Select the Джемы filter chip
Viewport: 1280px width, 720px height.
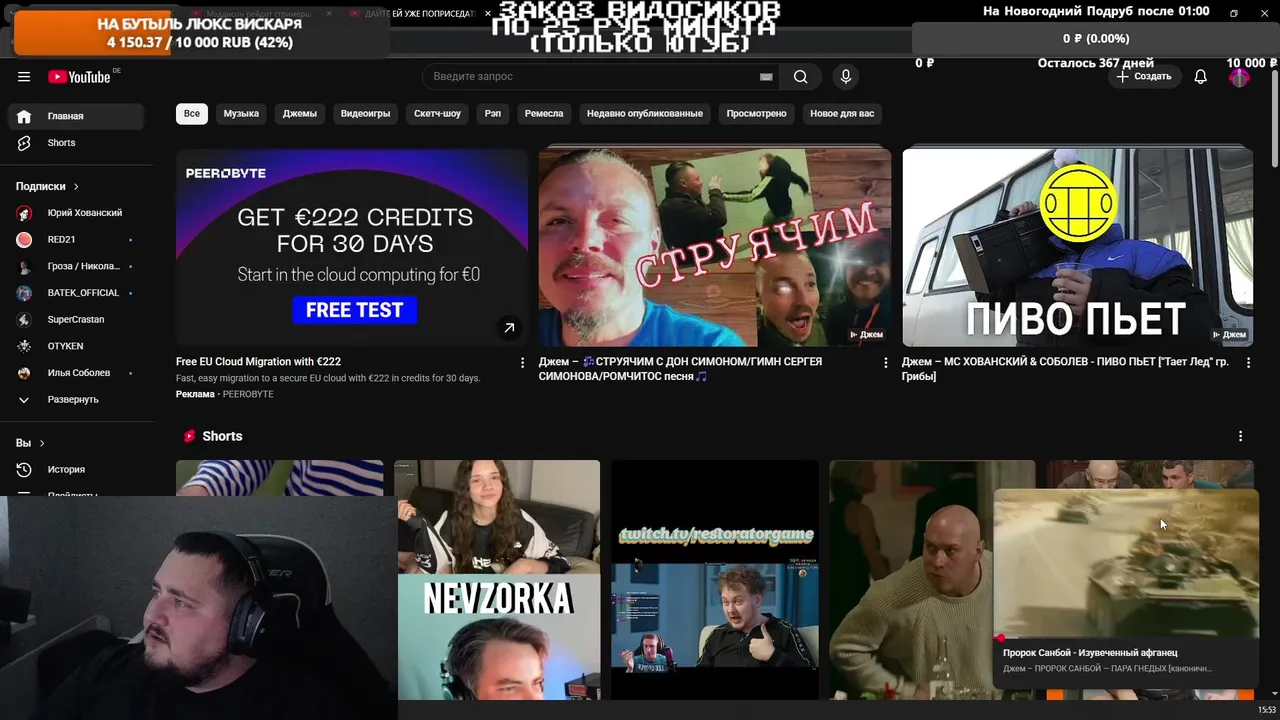[300, 113]
